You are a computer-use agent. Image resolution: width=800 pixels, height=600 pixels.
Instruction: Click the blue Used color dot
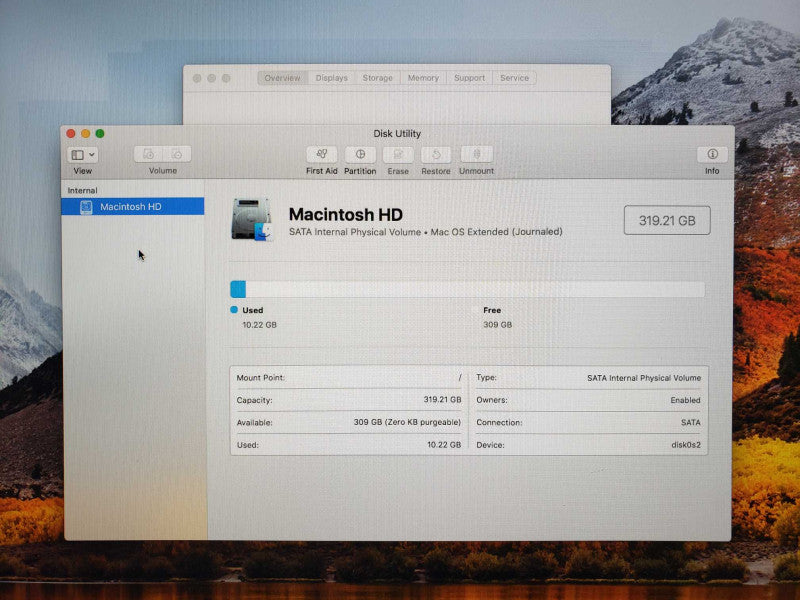pyautogui.click(x=234, y=310)
